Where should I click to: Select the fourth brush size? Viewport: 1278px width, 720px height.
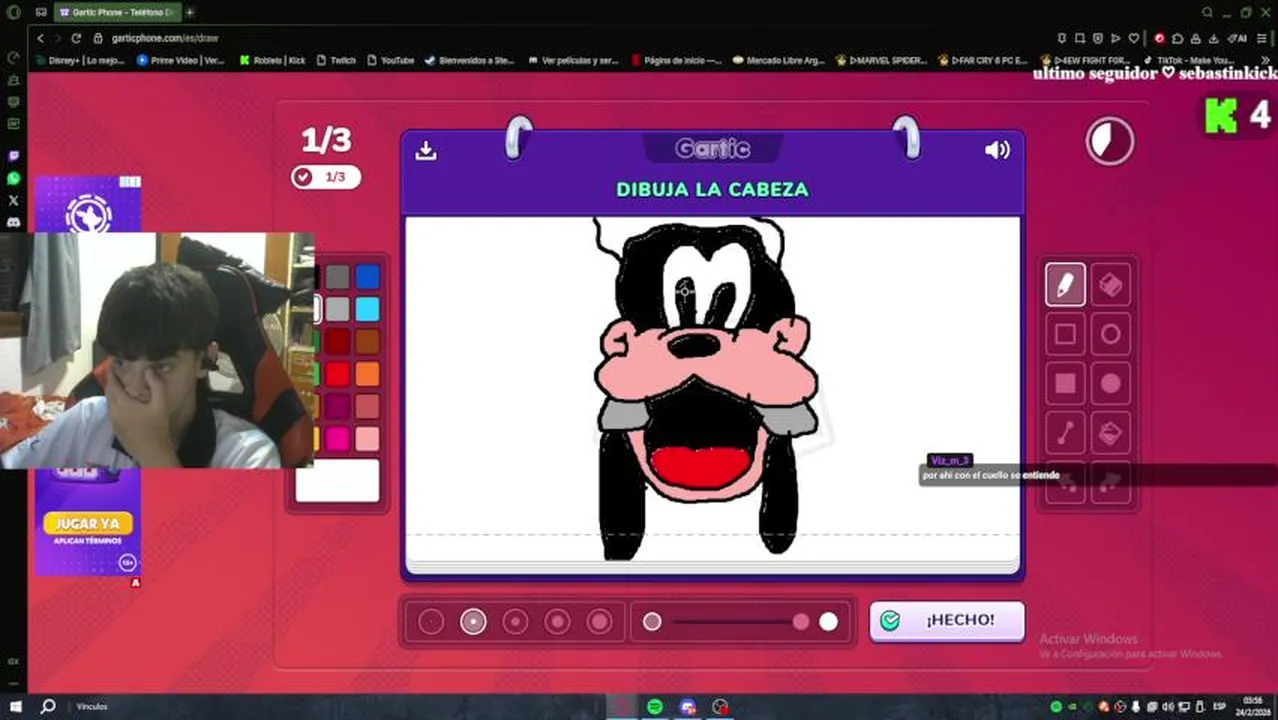[557, 622]
